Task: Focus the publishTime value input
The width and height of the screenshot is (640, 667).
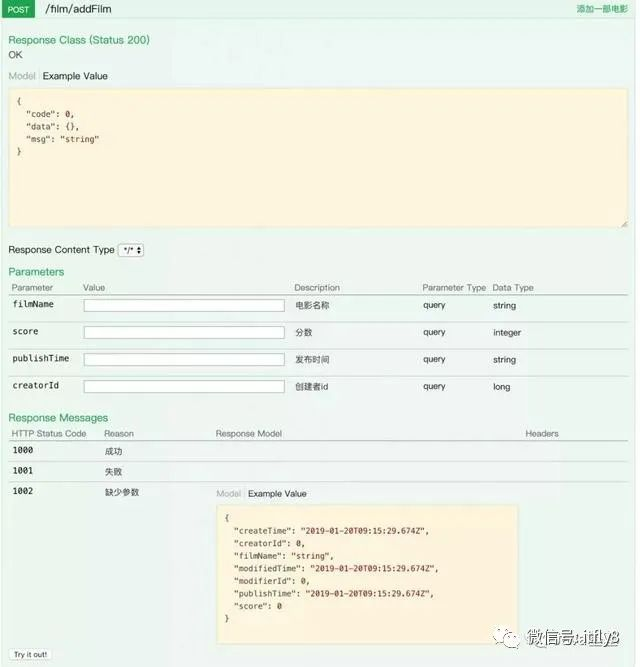Action: (x=184, y=359)
